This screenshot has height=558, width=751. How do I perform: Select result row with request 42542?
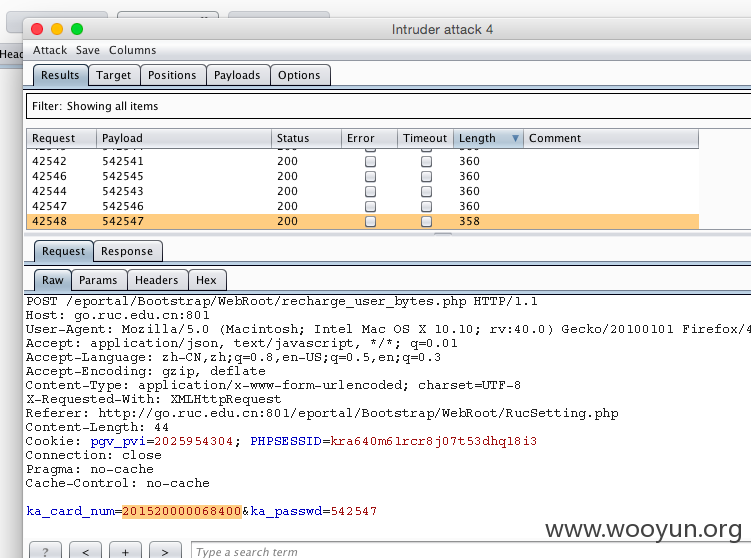pos(363,161)
